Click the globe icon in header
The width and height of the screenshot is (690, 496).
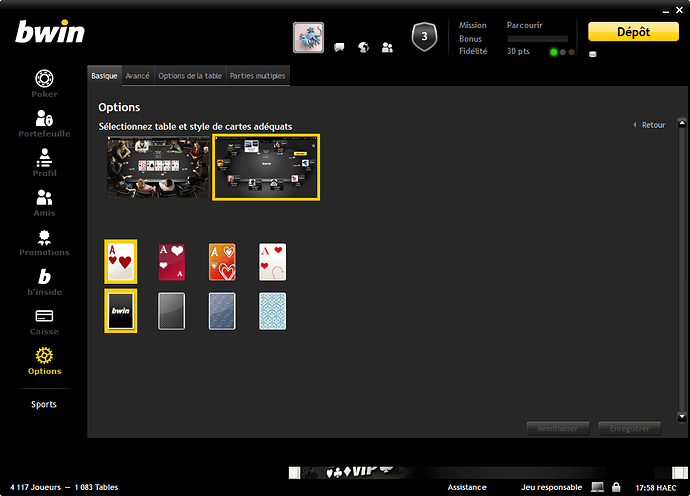click(363, 47)
